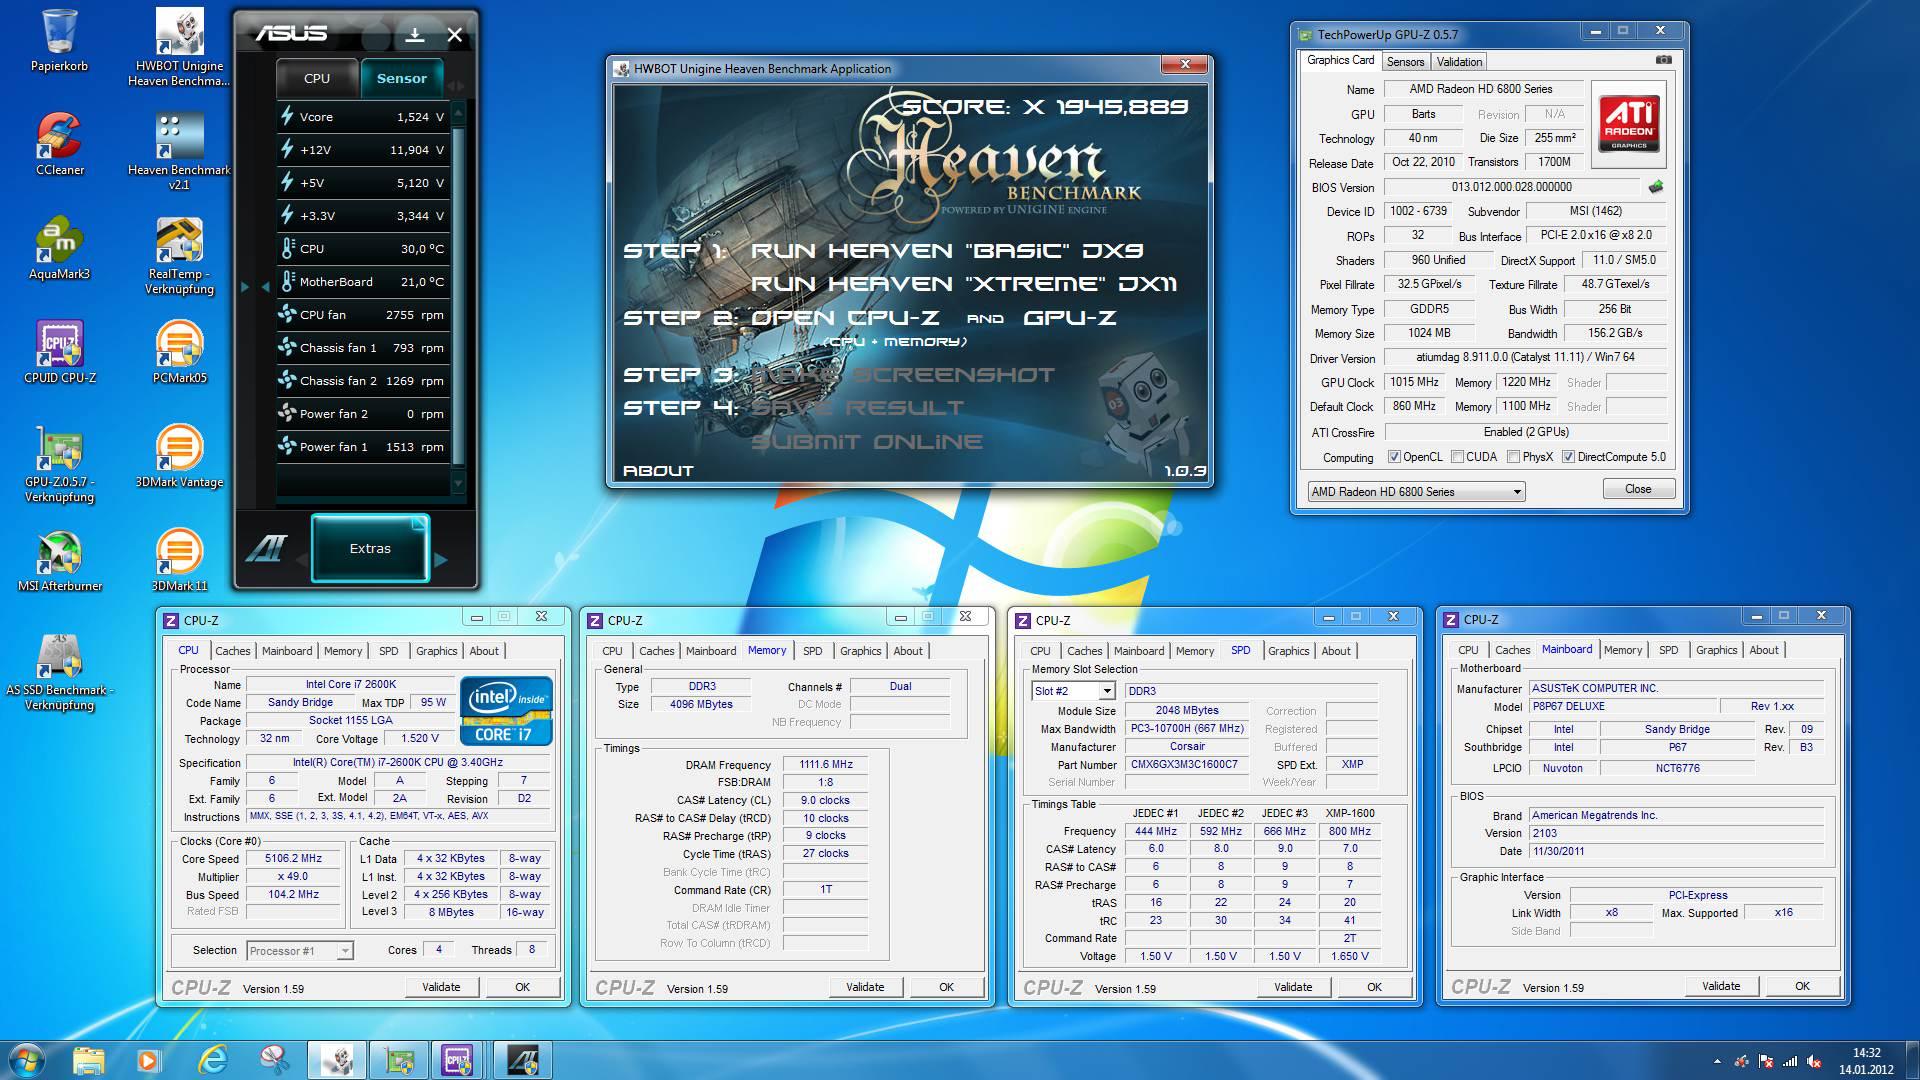Viewport: 1920px width, 1080px height.
Task: Expand the ASUS panel left side arrow
Action: (245, 287)
